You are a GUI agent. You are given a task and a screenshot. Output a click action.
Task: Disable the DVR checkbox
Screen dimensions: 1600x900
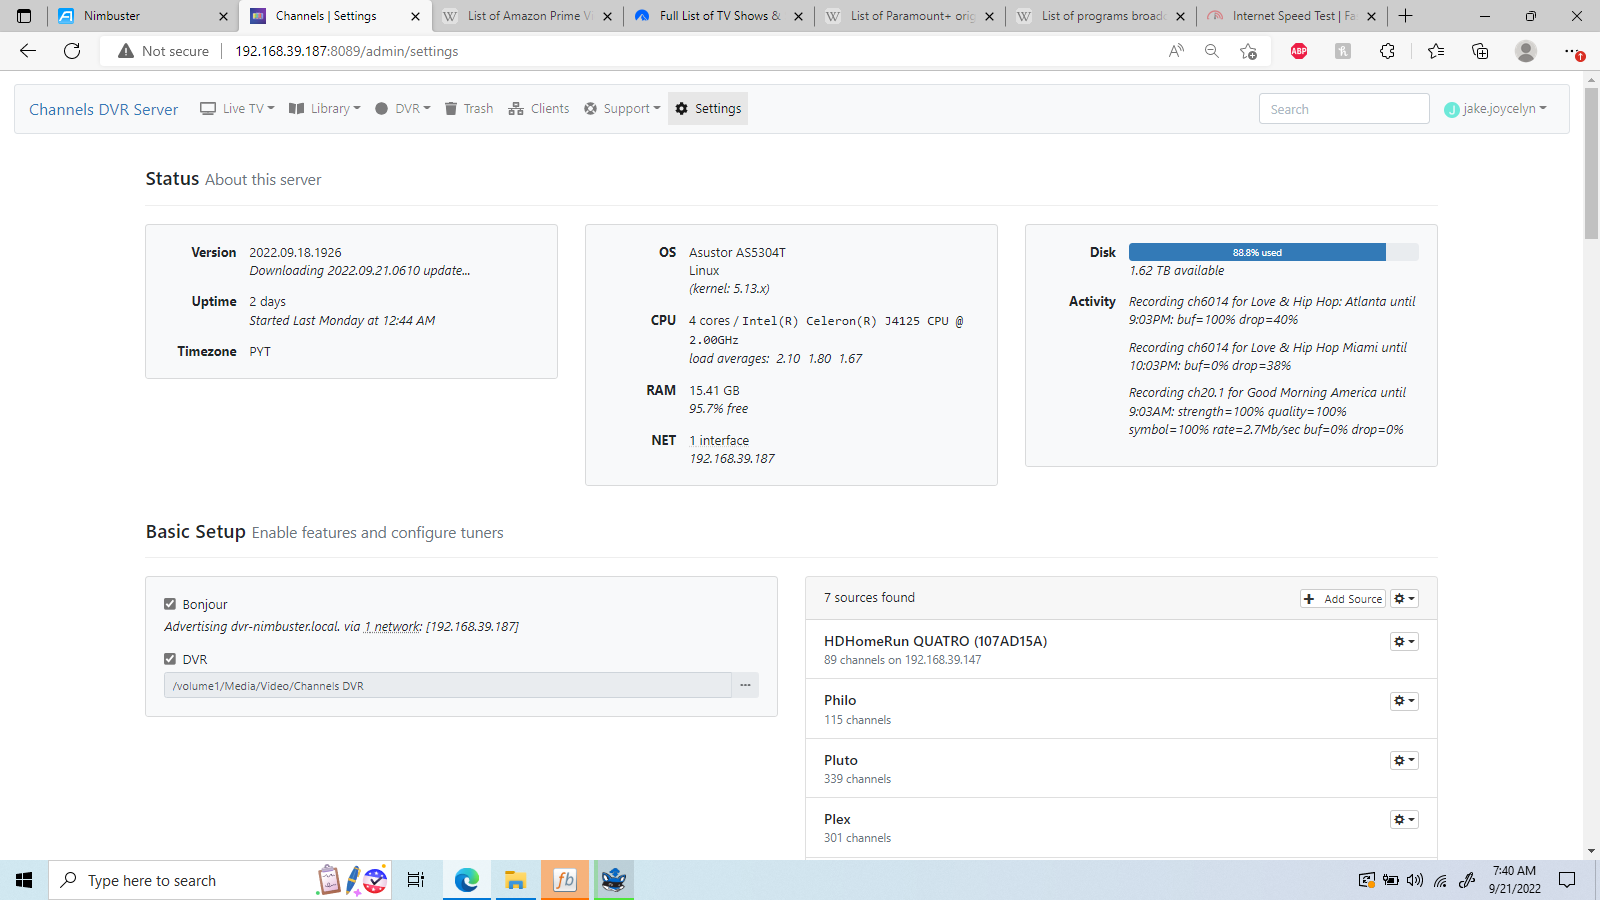[x=170, y=659]
